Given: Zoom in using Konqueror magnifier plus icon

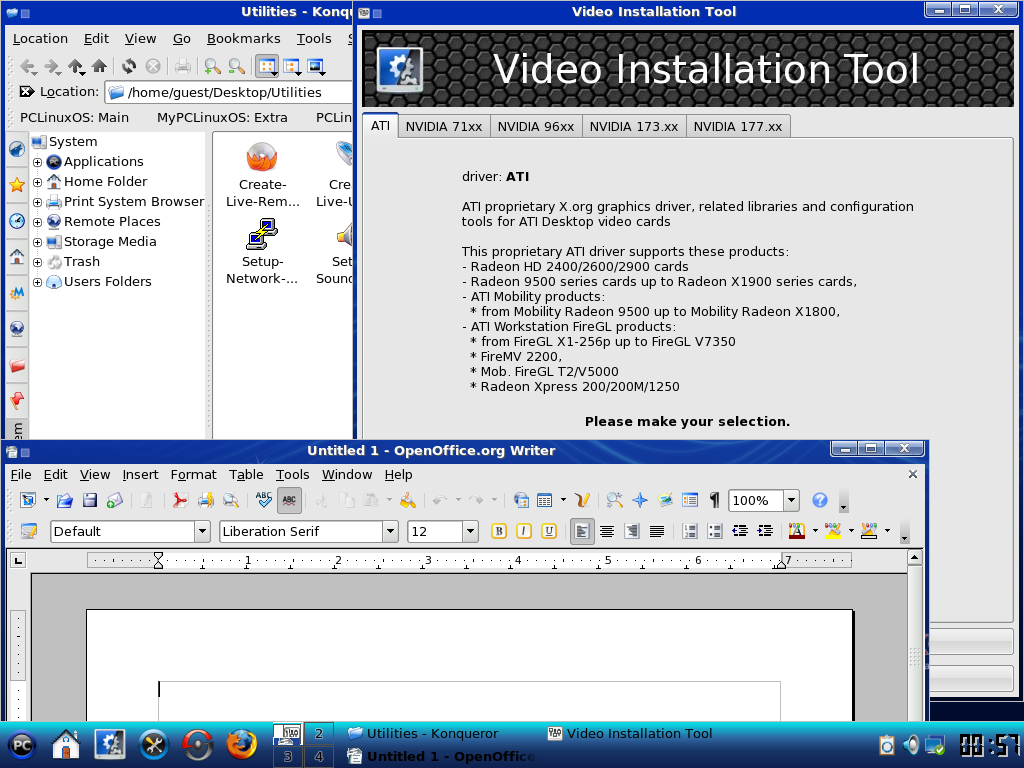Looking at the screenshot, I should pos(212,66).
